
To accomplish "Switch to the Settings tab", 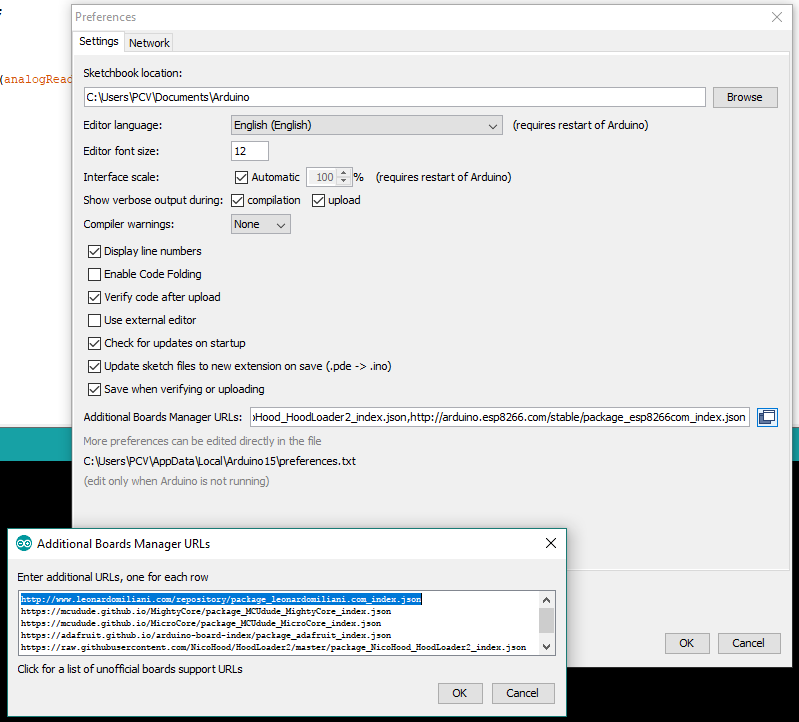I will 99,41.
